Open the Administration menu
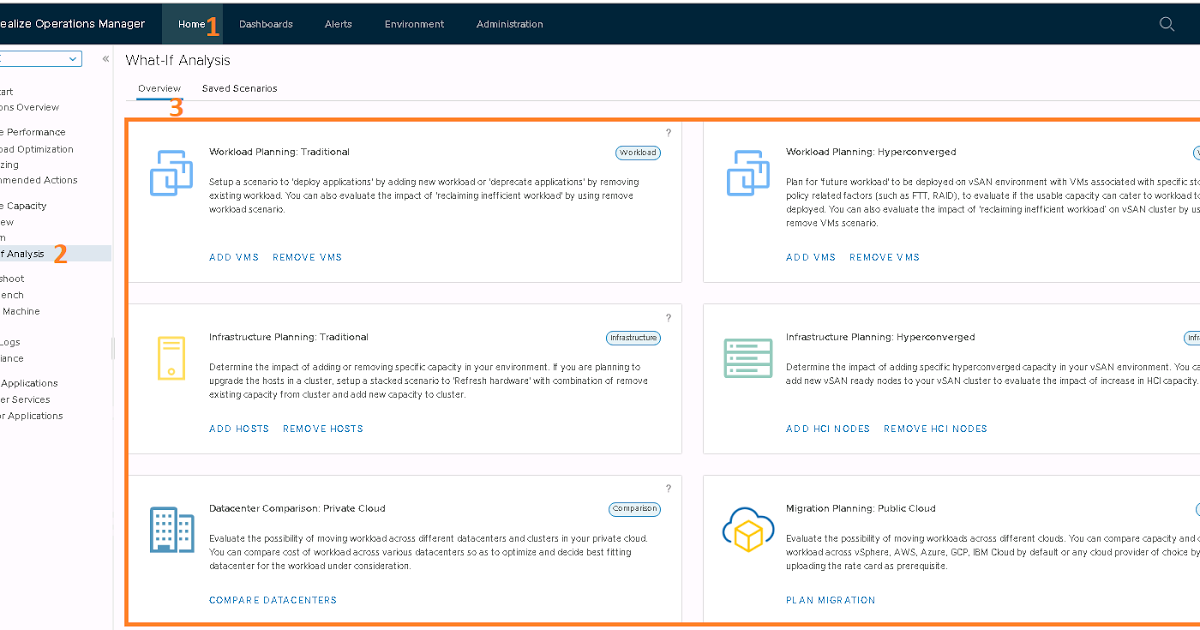The image size is (1200, 630). pos(509,24)
